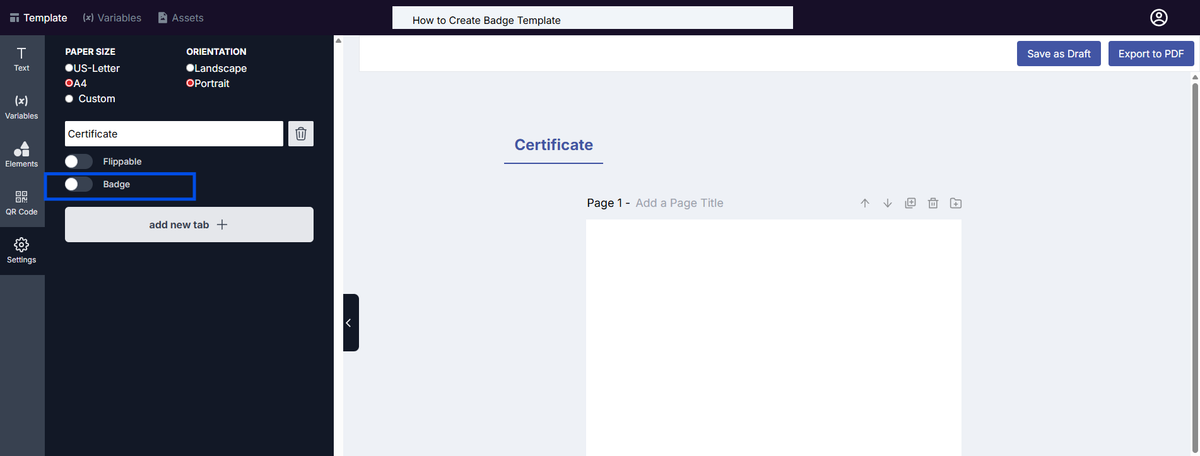Viewport: 1200px width, 456px height.
Task: Click the PAPER SIZE heading
Action: (x=92, y=51)
